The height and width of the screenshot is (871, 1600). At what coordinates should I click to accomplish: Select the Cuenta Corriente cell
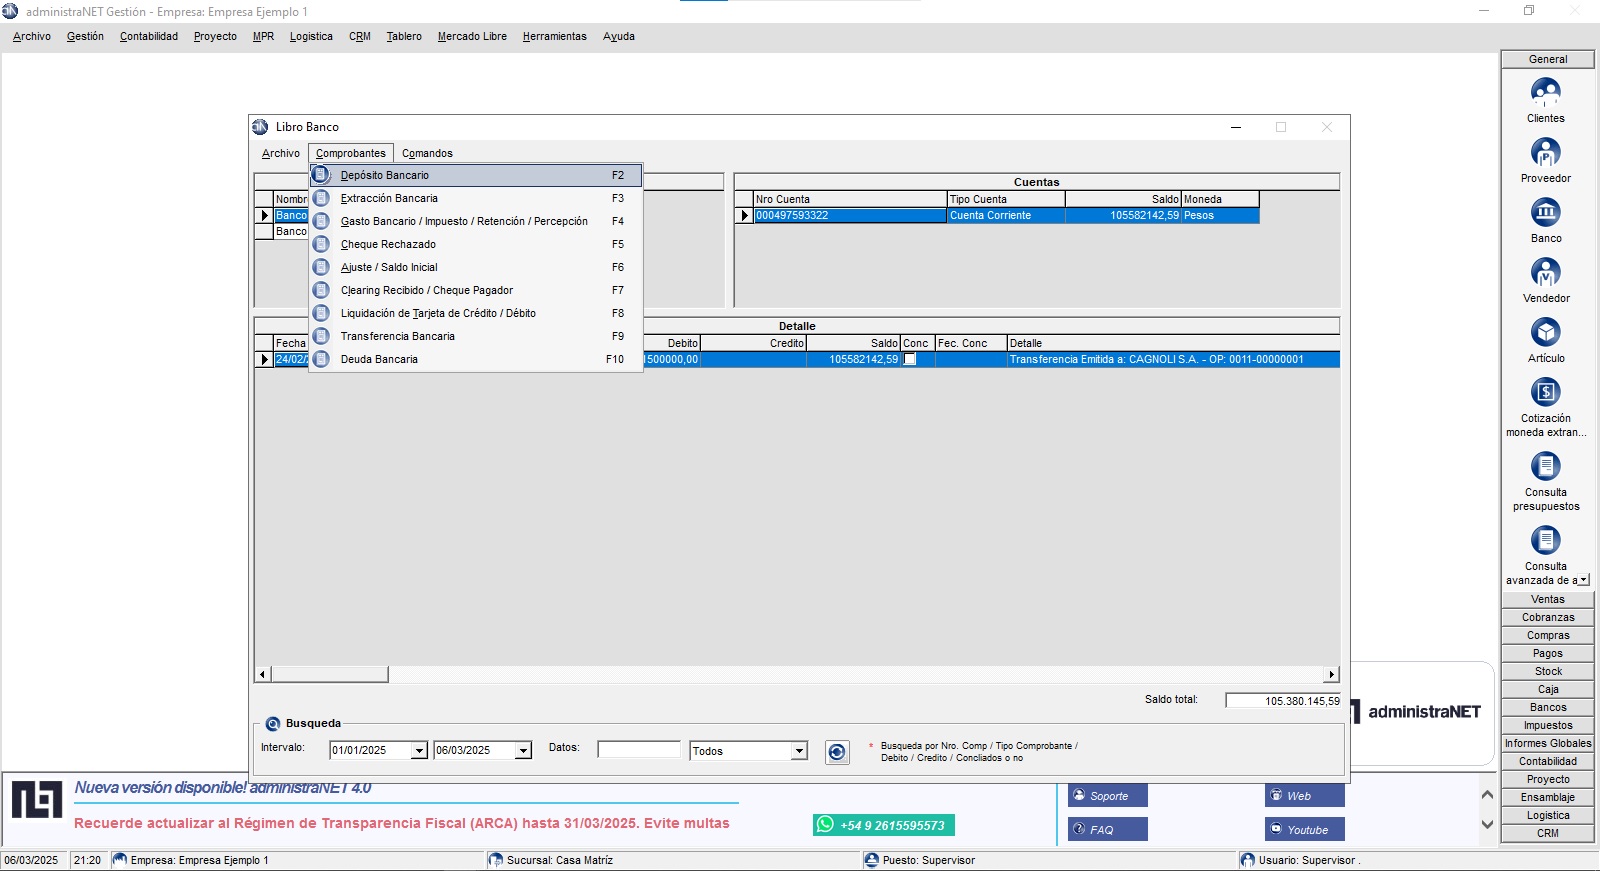point(1006,215)
